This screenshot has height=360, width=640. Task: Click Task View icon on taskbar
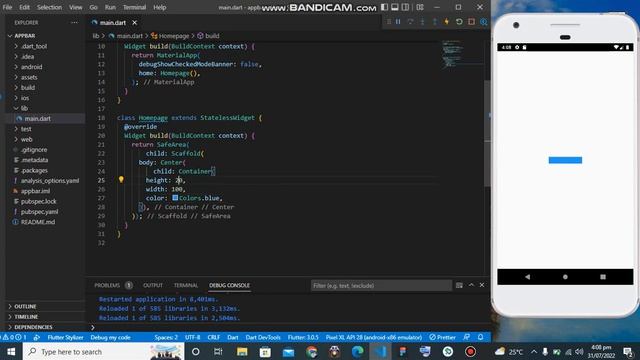click(218, 351)
